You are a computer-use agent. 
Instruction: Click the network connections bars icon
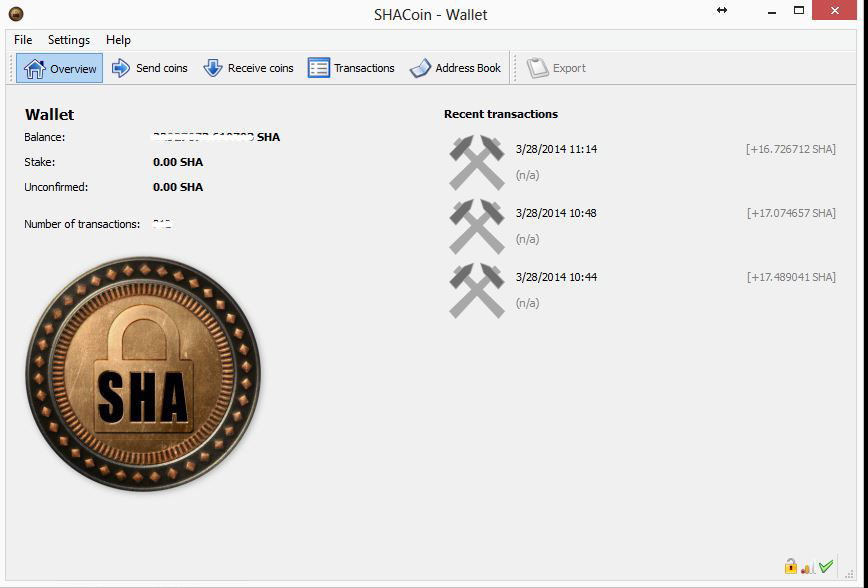pos(807,568)
